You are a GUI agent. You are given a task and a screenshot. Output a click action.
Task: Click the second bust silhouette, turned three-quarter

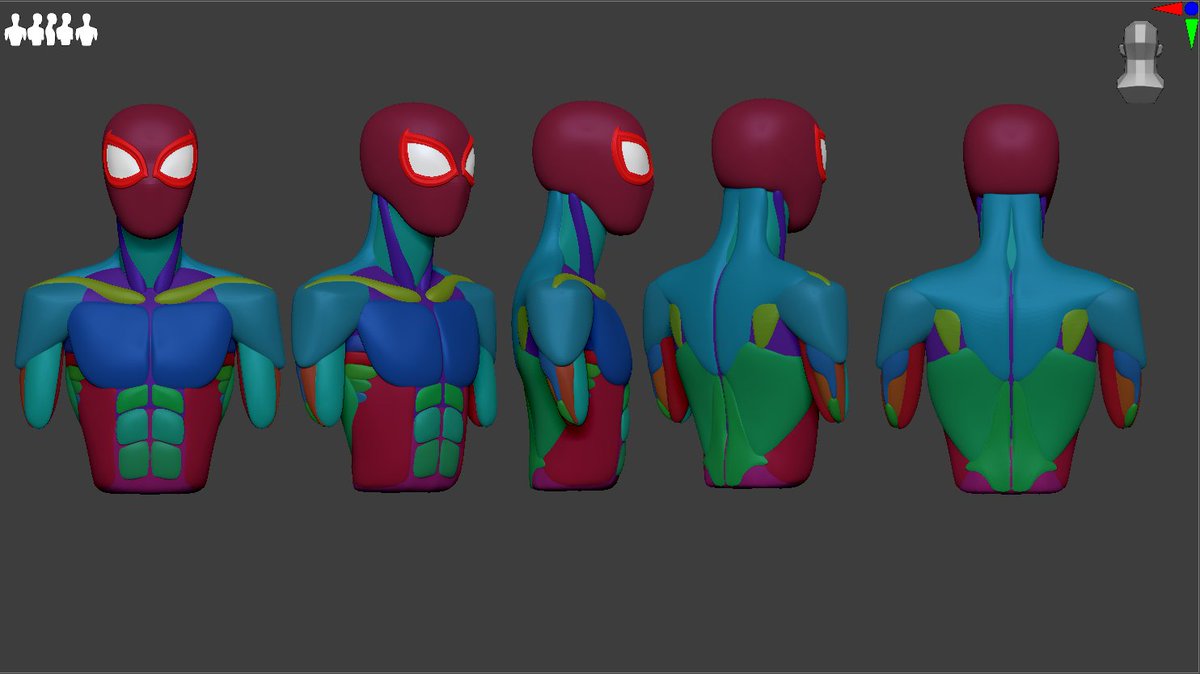[36, 30]
